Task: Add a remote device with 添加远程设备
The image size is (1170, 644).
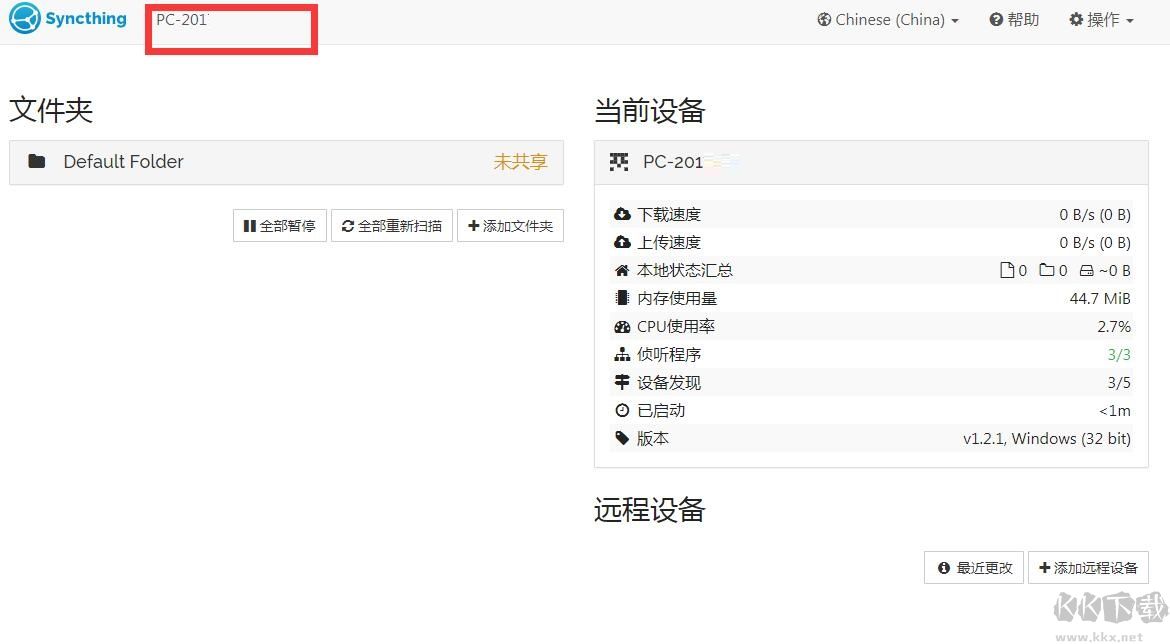Action: point(1089,567)
